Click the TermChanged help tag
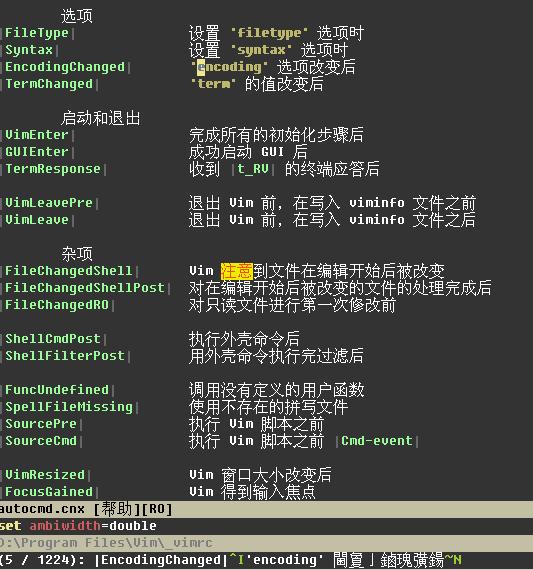 pos(49,84)
